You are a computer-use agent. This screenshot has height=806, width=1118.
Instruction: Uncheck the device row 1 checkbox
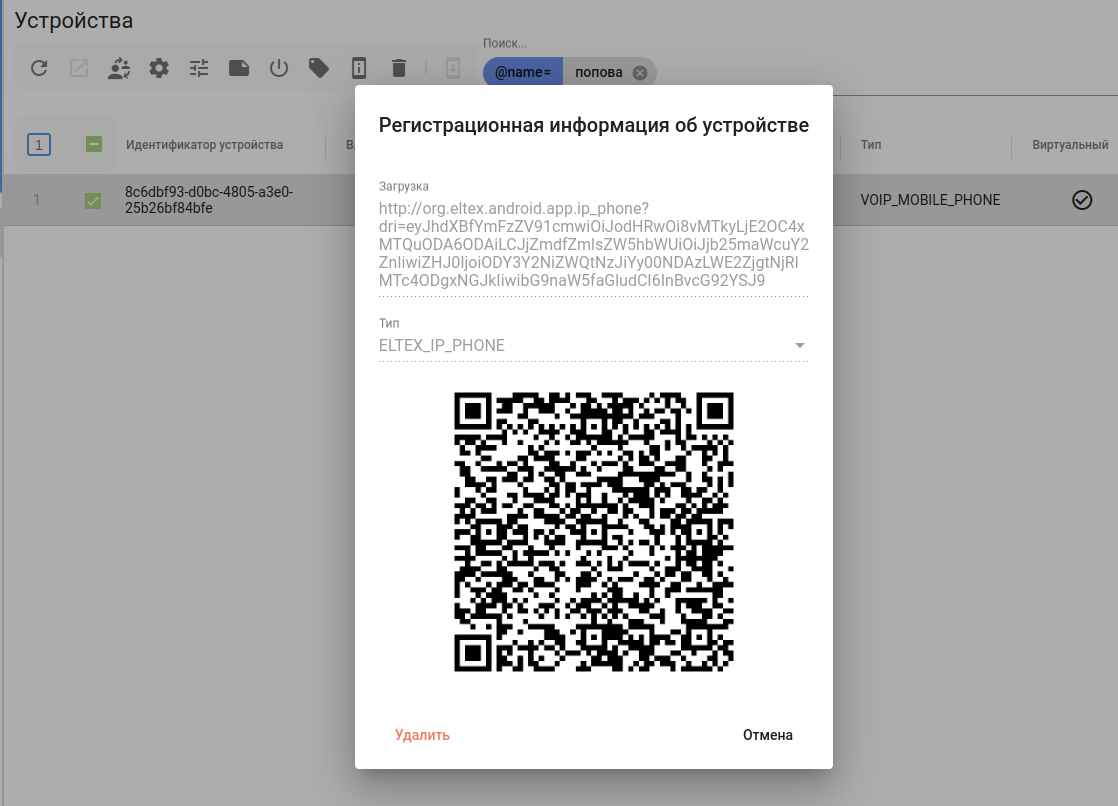pos(93,200)
